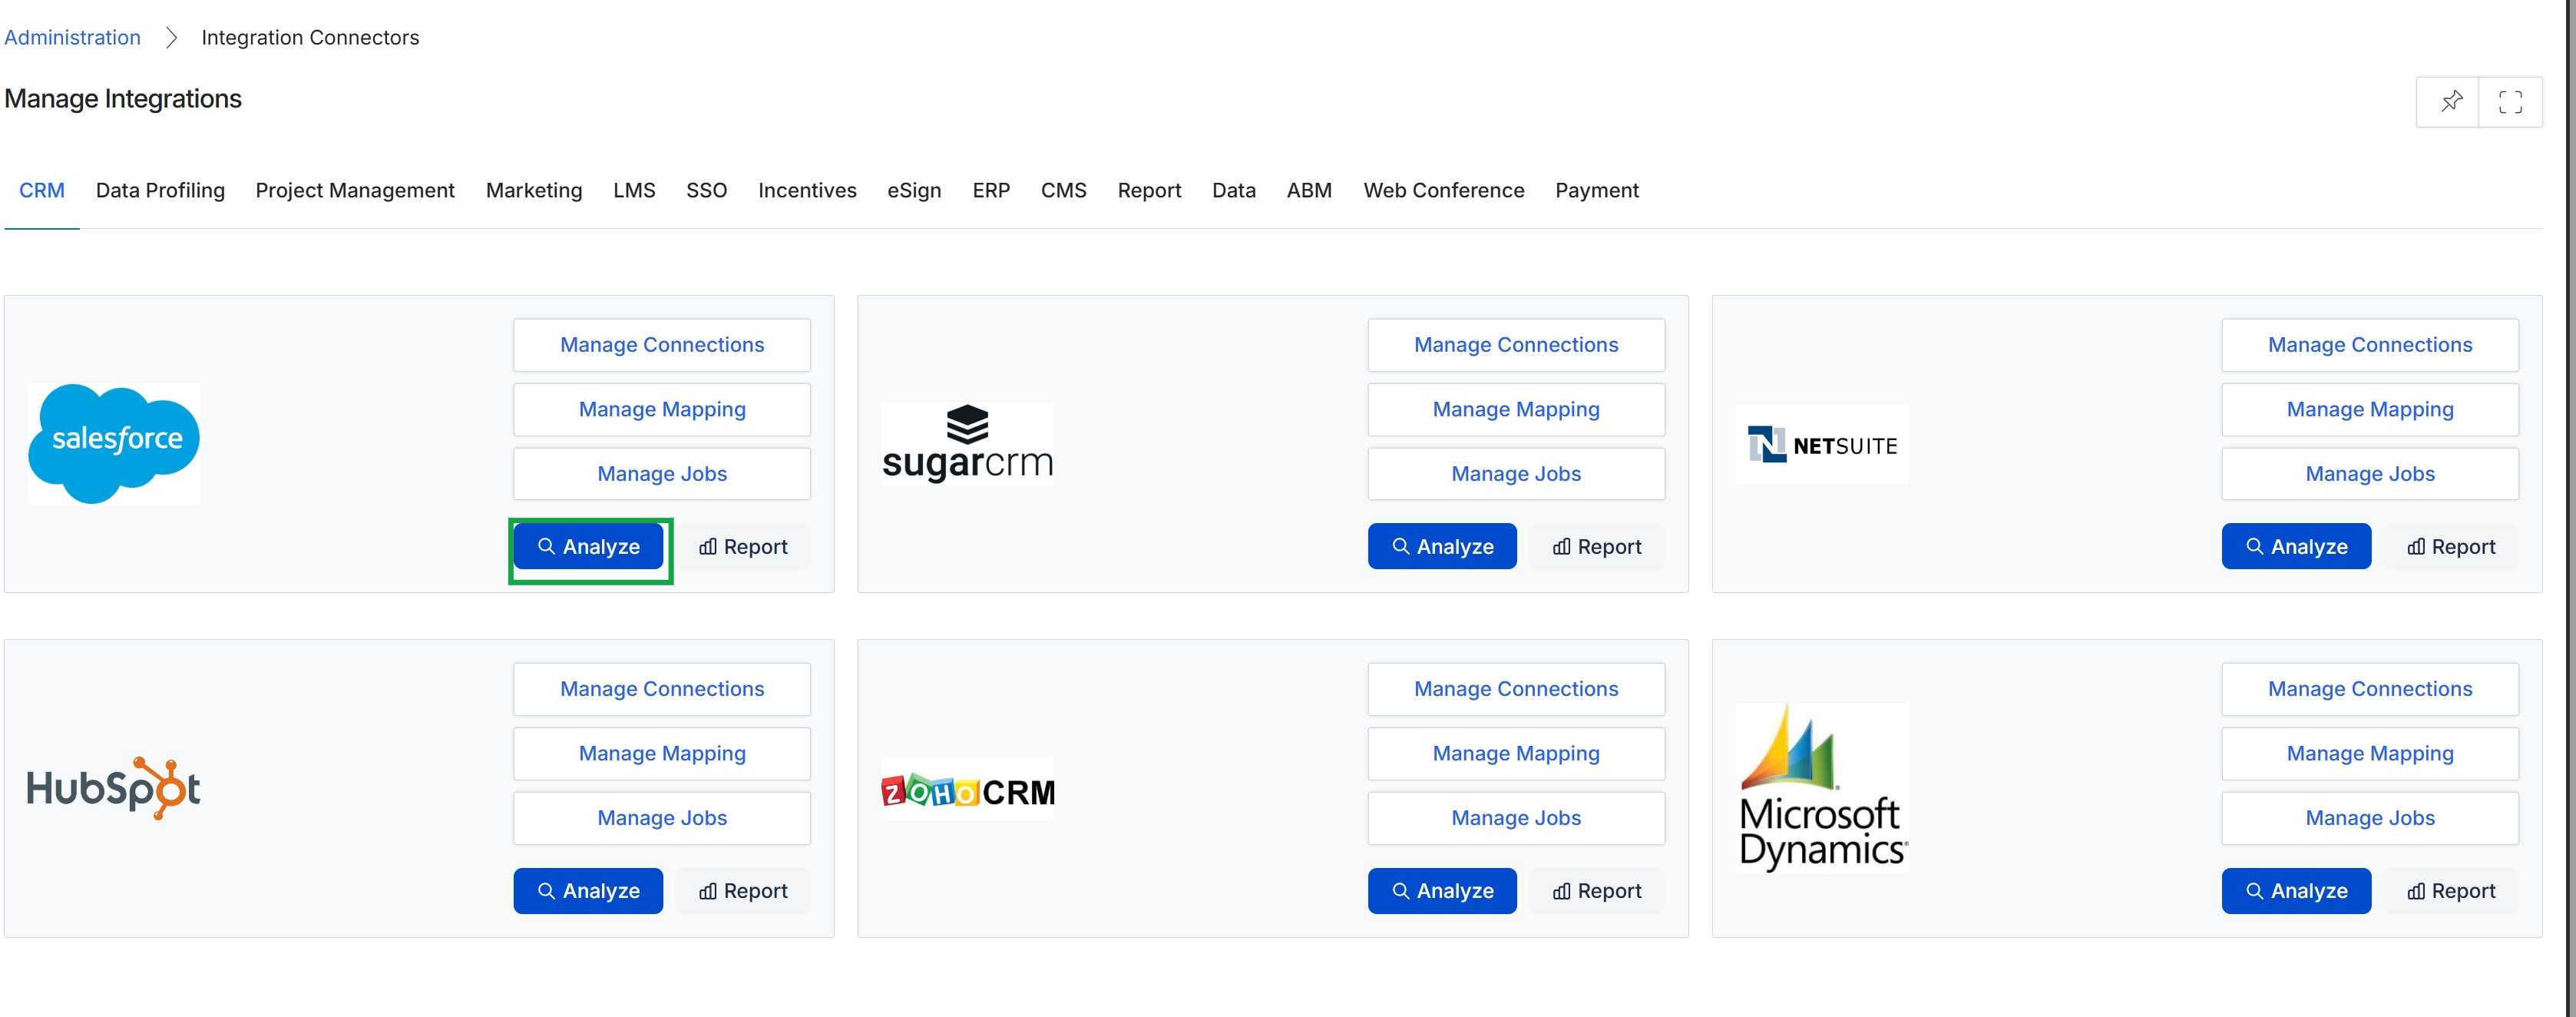The image size is (2576, 1017).
Task: Switch to the LMS tab
Action: [x=634, y=190]
